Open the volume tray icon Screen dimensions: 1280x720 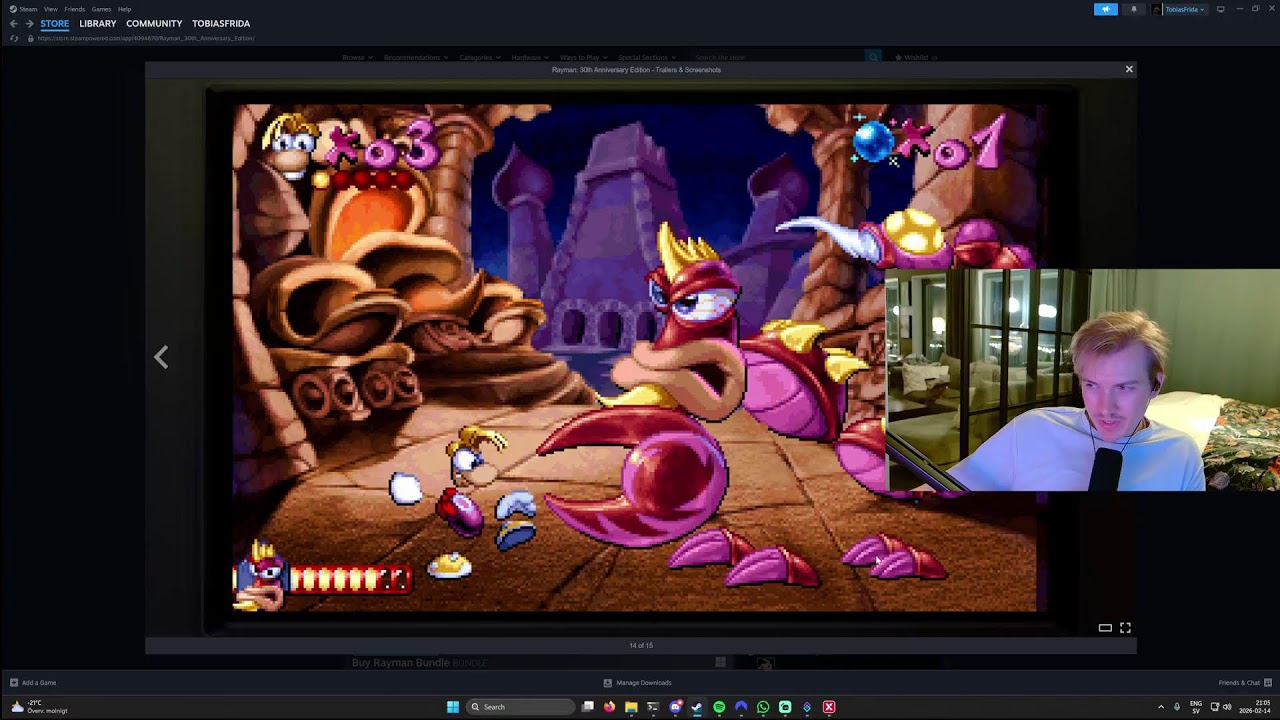click(x=1227, y=707)
